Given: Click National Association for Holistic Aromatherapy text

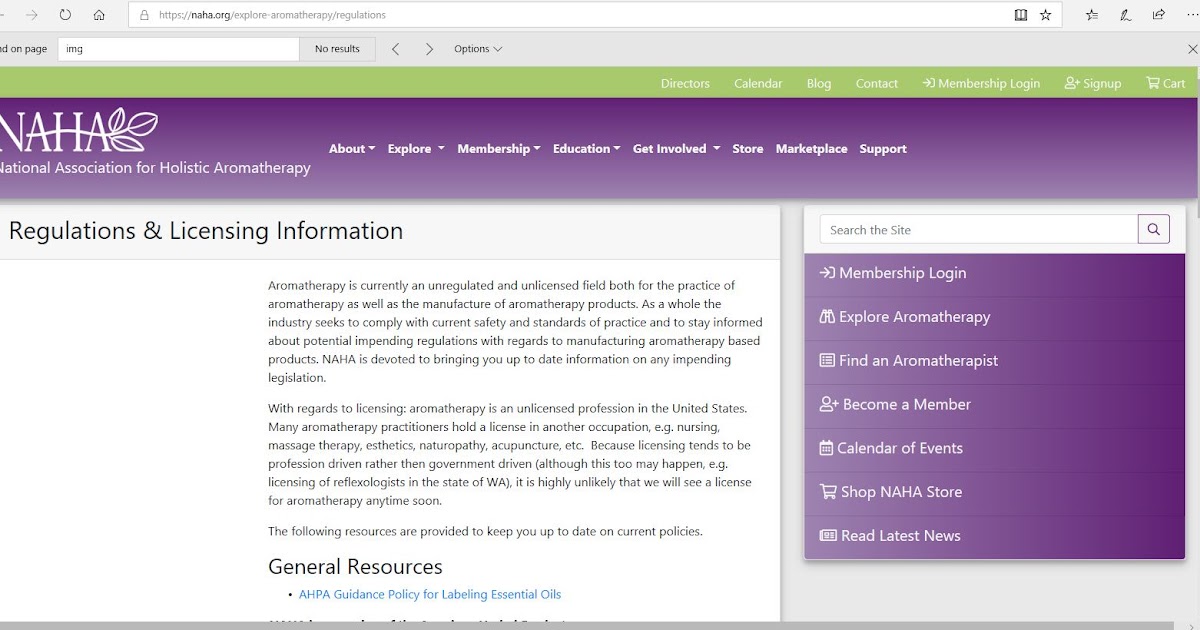Looking at the screenshot, I should (x=153, y=168).
